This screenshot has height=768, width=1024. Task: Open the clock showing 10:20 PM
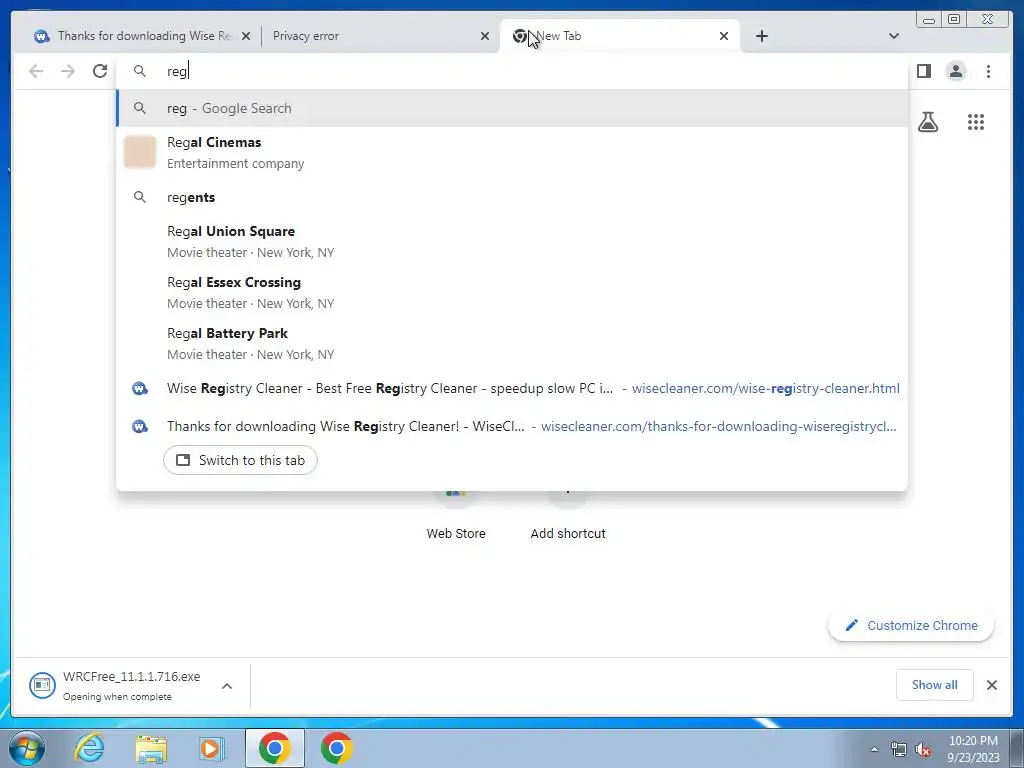click(973, 749)
